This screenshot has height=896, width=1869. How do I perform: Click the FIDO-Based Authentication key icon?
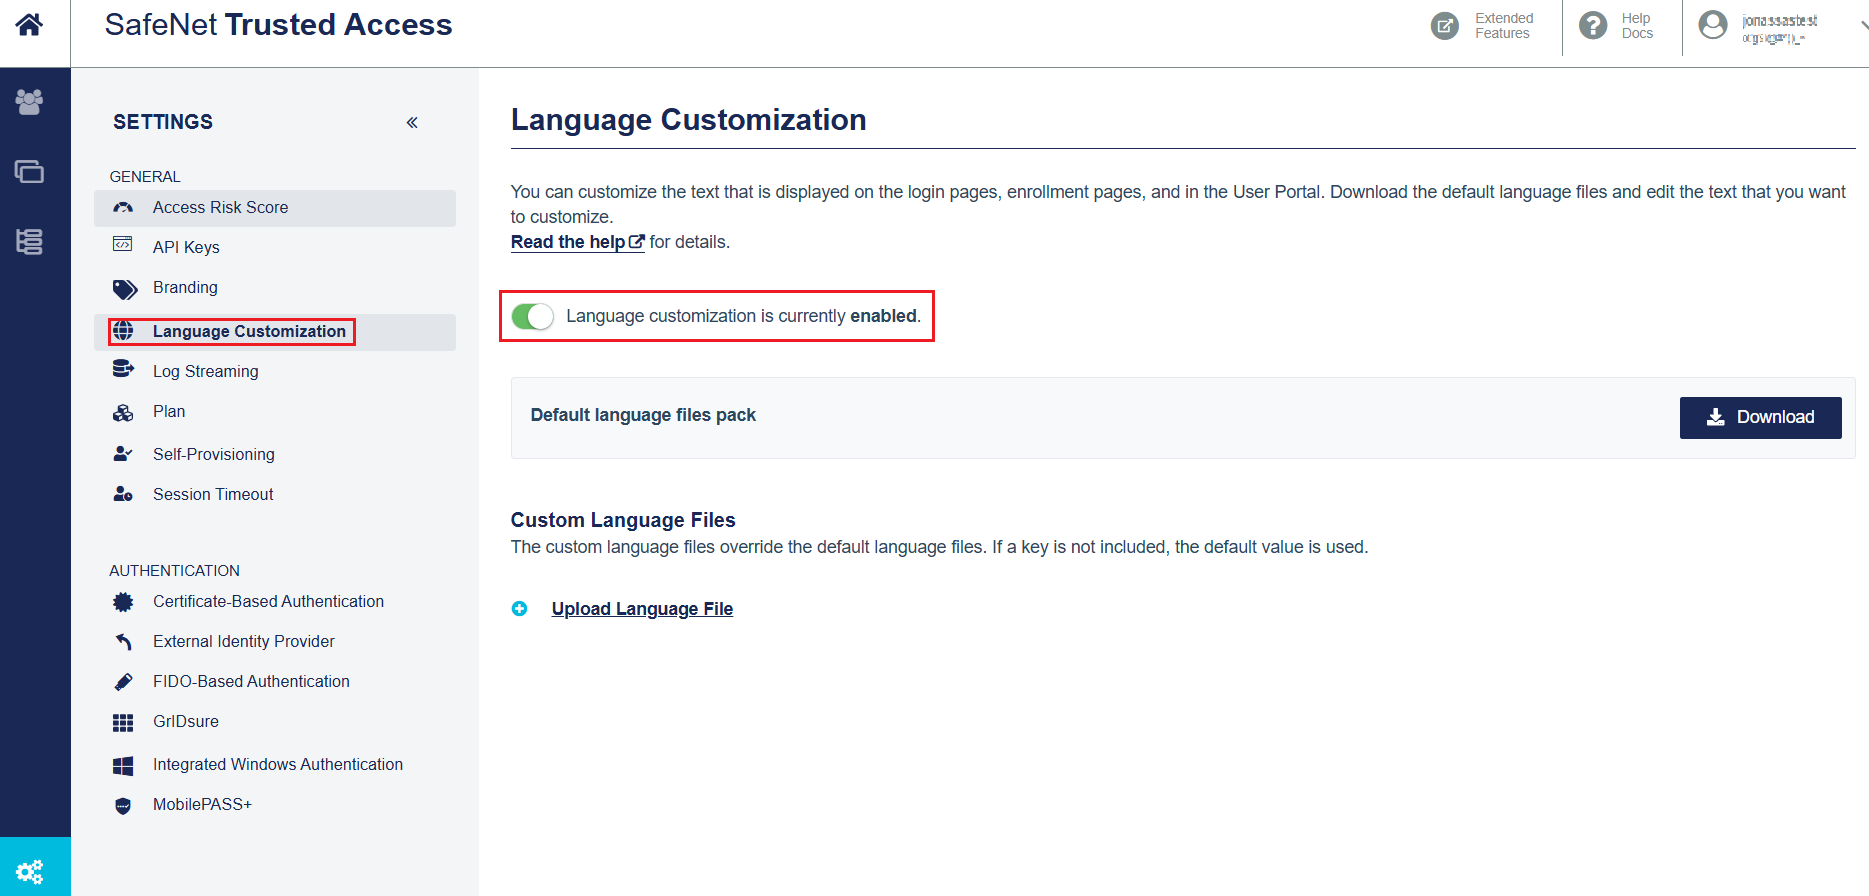(x=123, y=682)
